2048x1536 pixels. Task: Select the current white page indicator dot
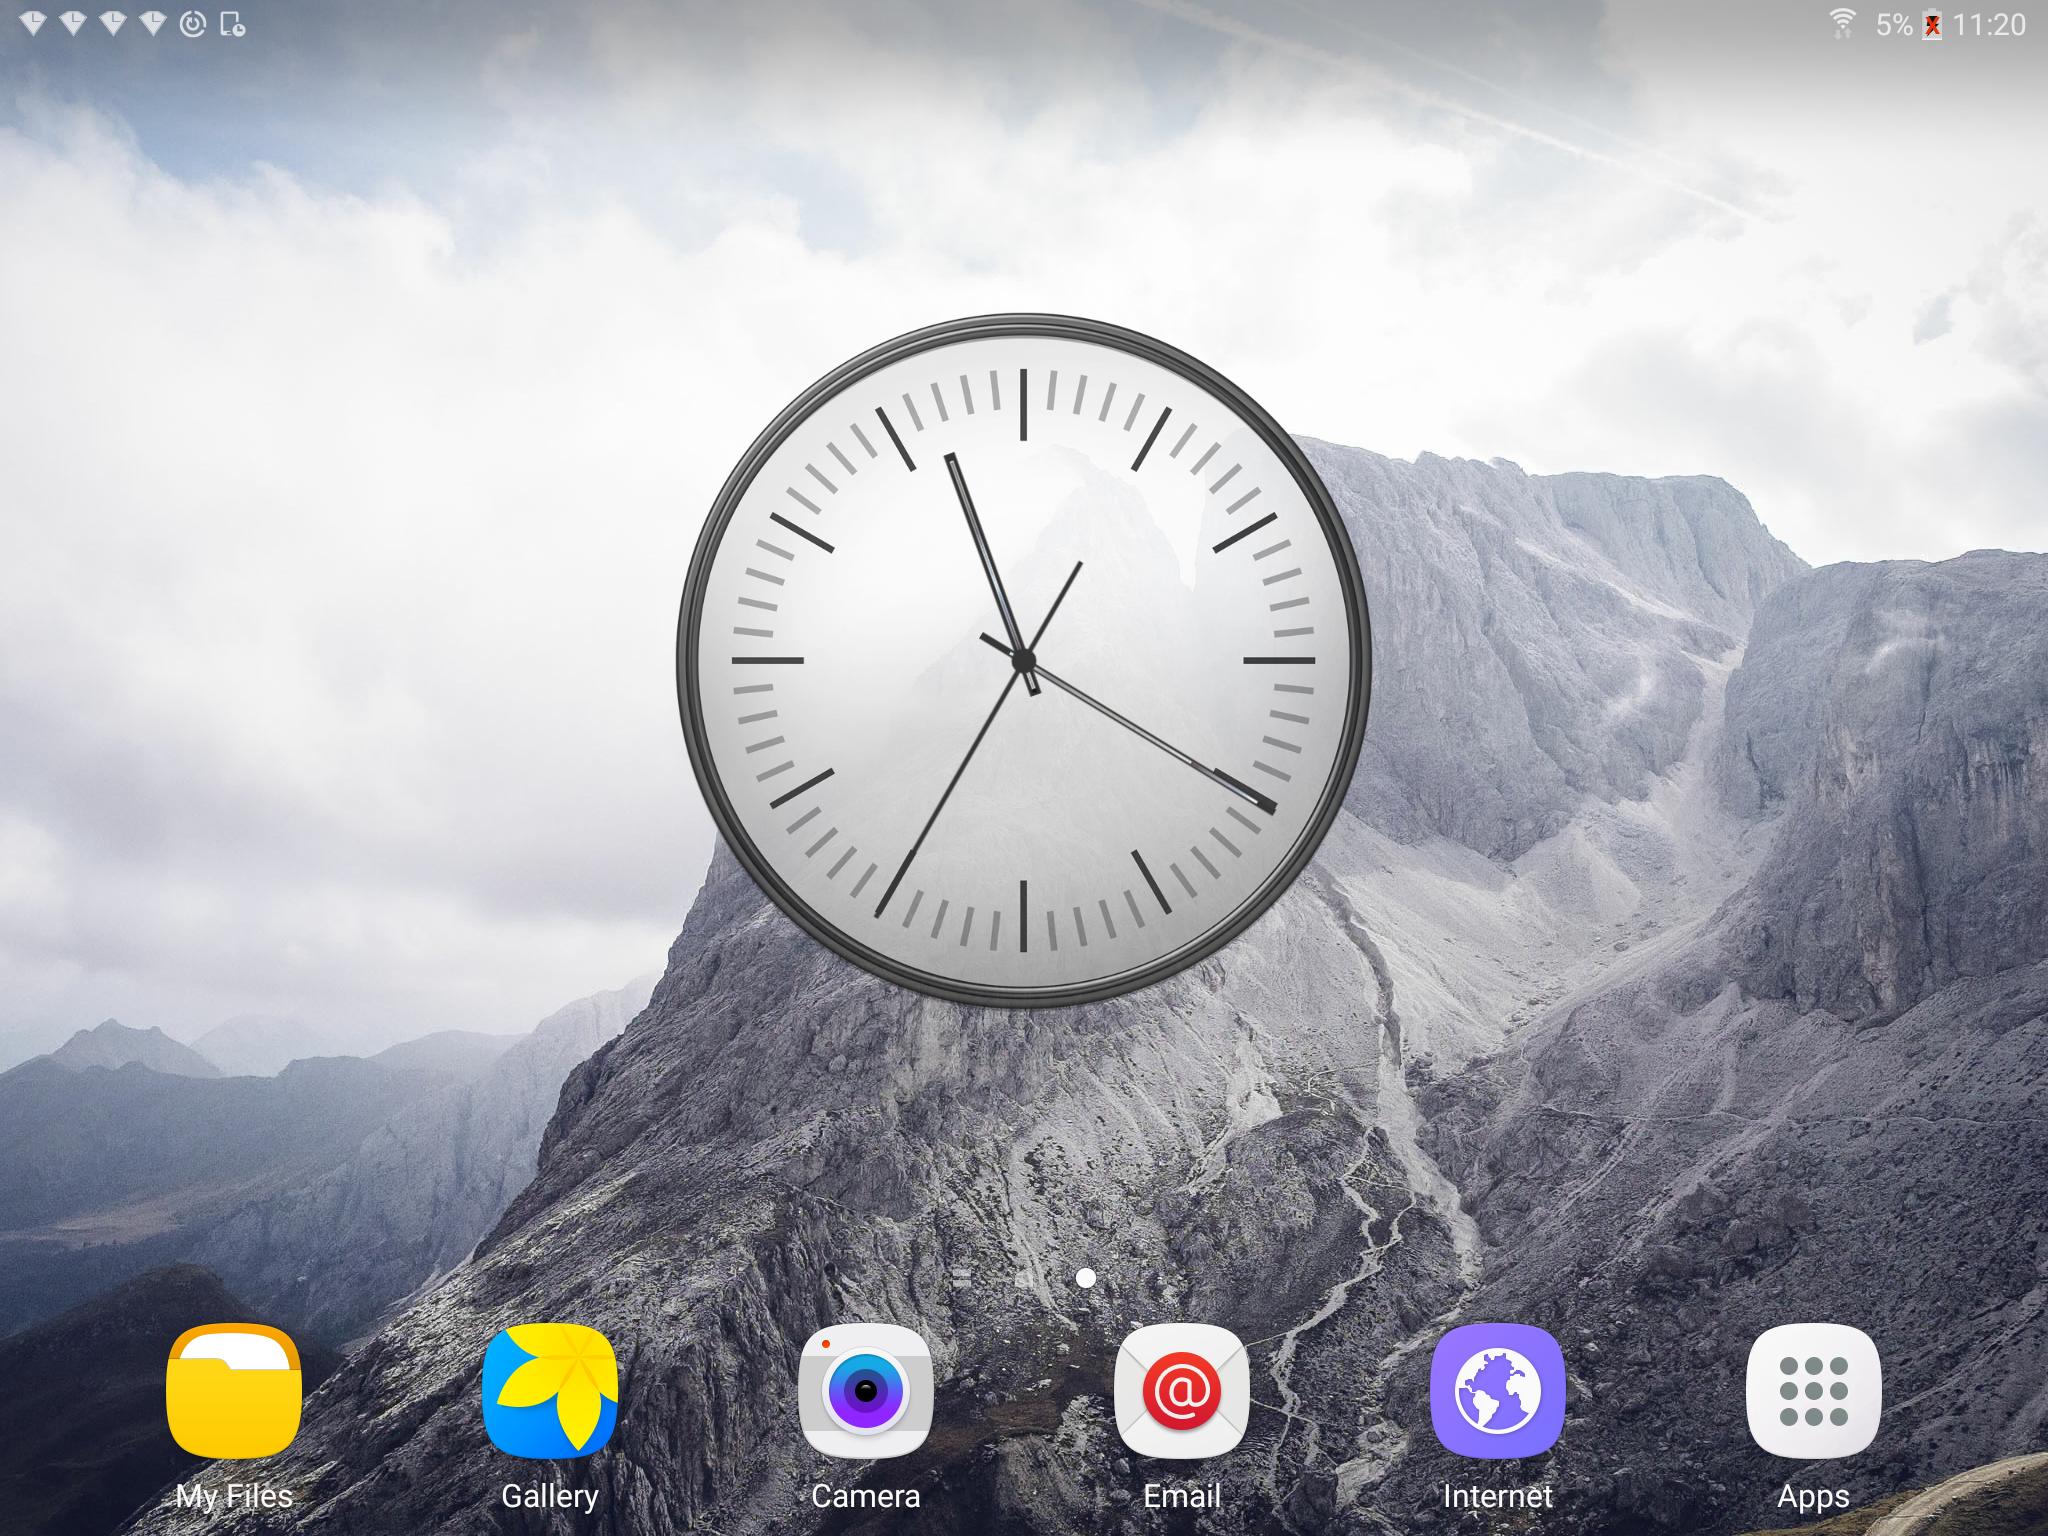point(1085,1278)
